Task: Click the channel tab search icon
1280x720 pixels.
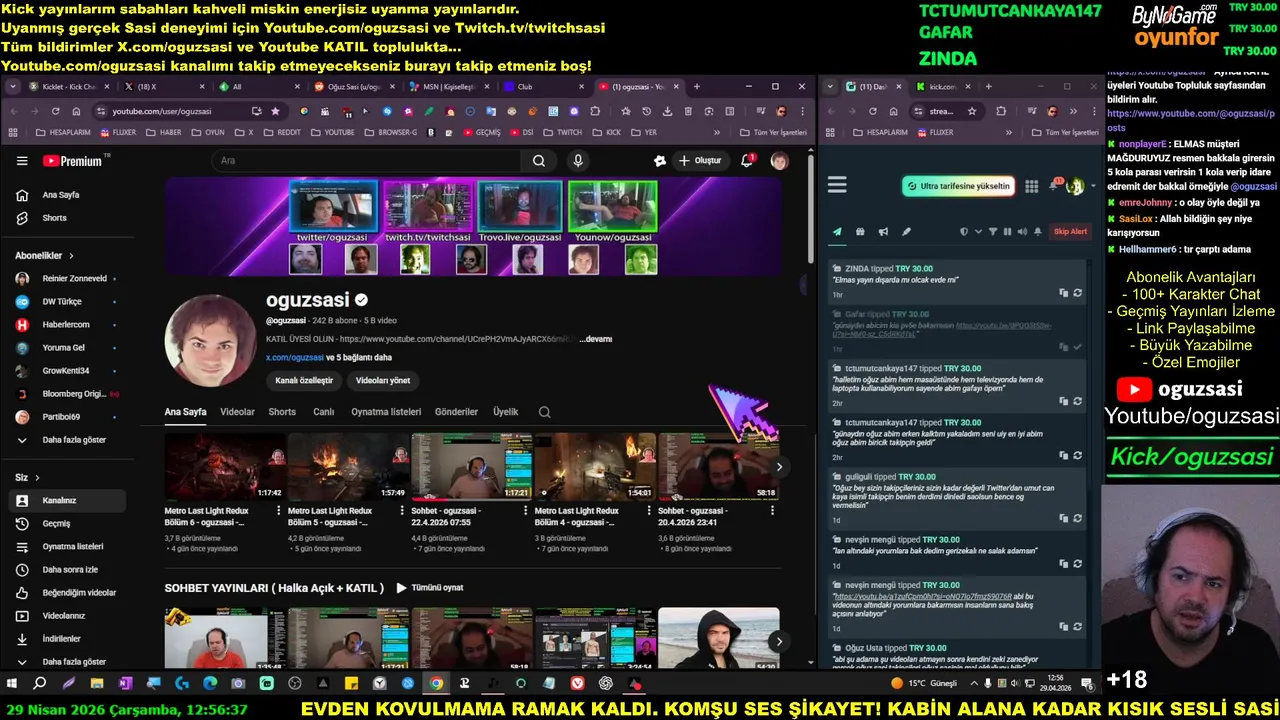Action: (x=545, y=412)
